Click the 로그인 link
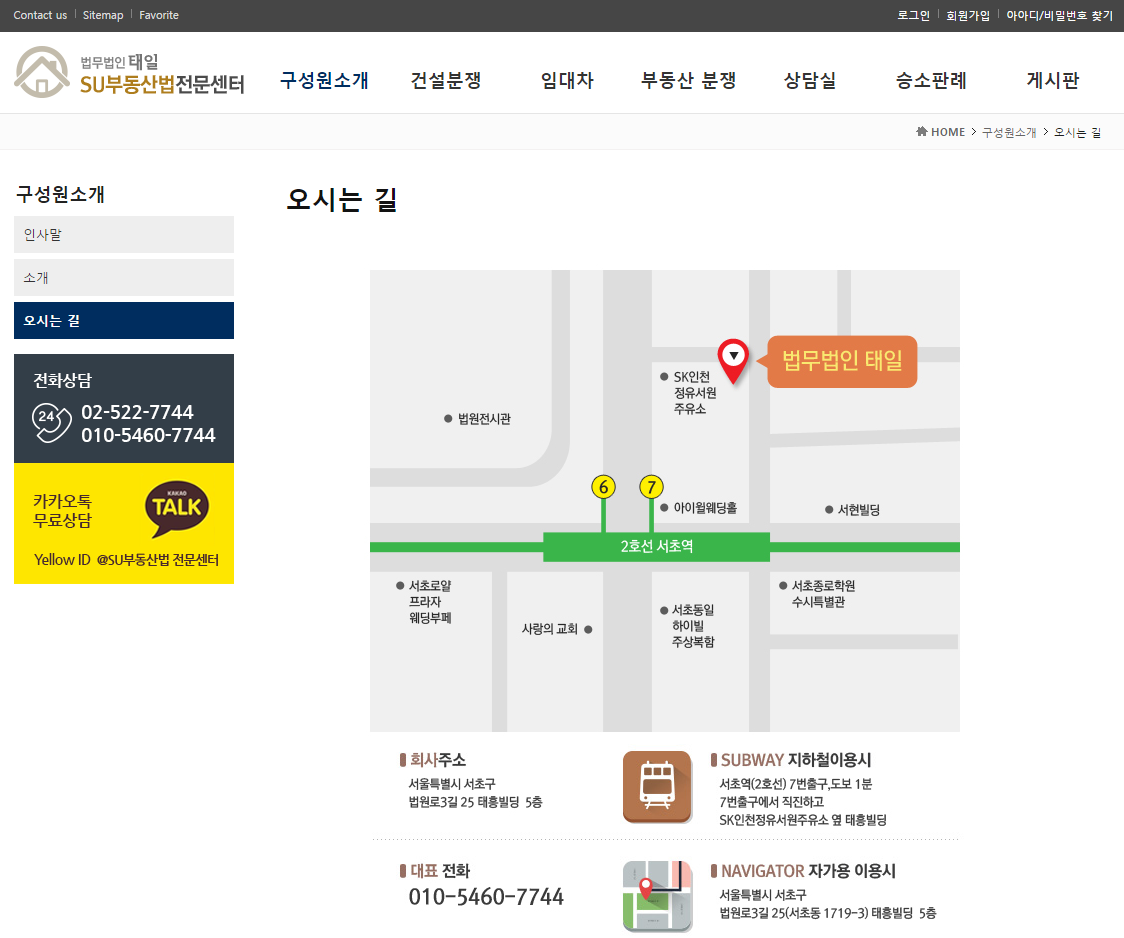Viewport: 1124px width, 938px height. point(913,15)
